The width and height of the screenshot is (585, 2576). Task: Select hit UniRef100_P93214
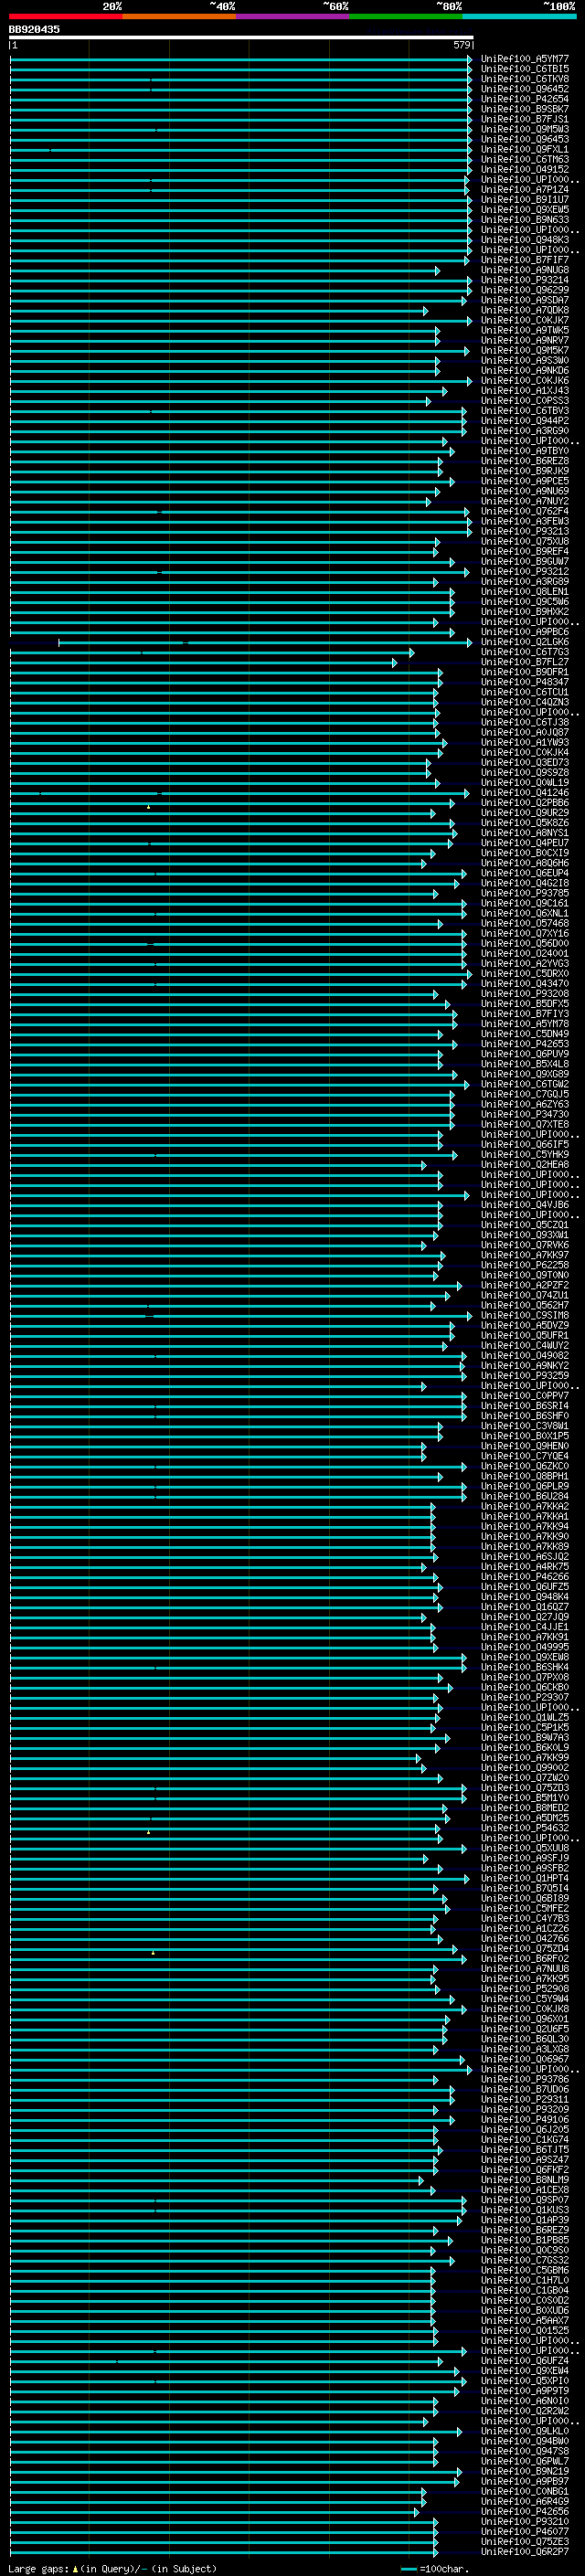coord(525,280)
